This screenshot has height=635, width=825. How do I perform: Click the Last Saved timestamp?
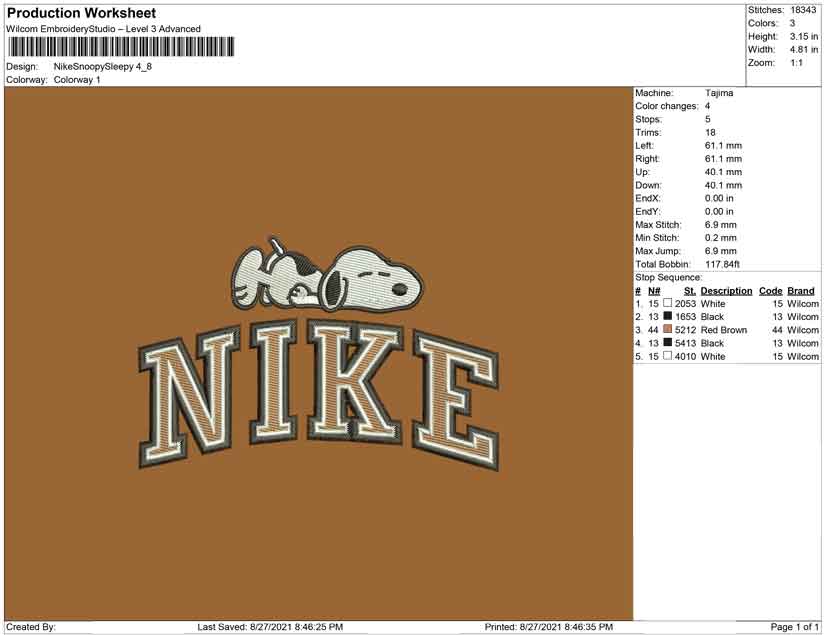(270, 627)
